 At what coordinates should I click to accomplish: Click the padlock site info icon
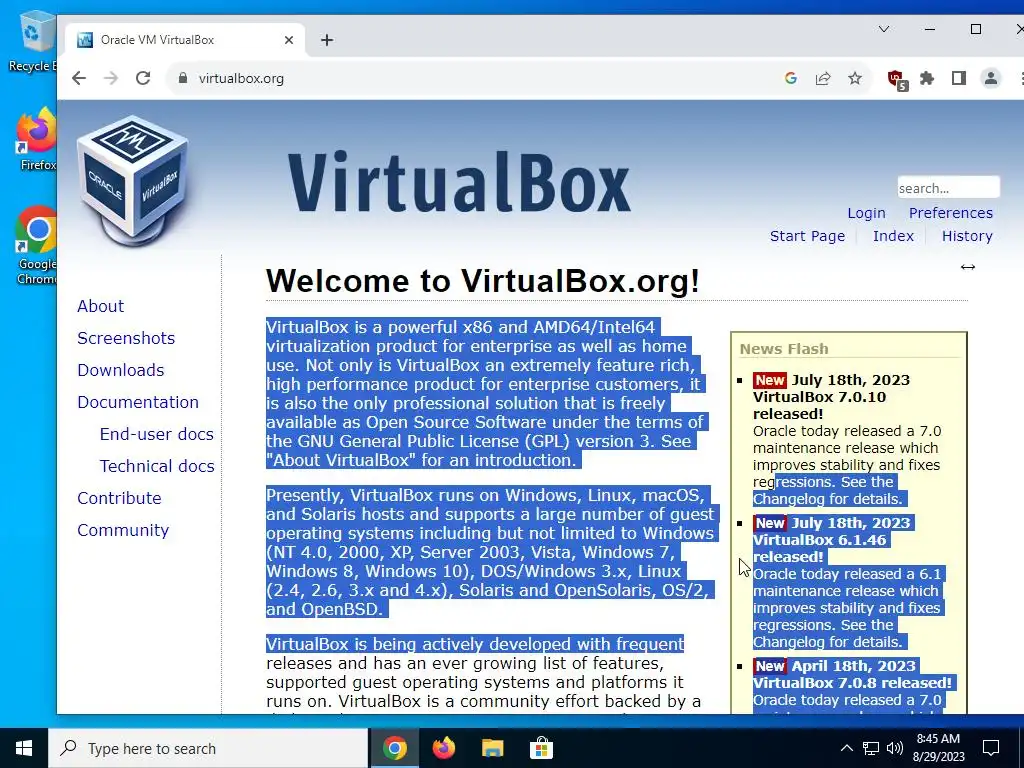[183, 78]
